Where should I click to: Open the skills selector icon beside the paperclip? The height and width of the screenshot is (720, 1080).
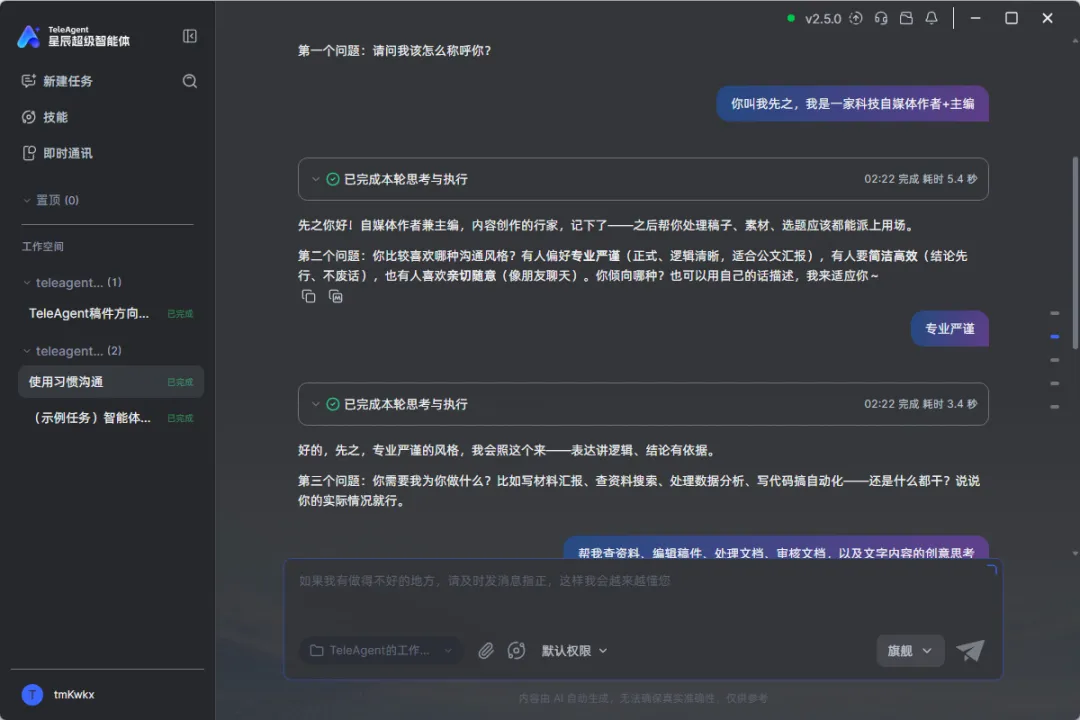coord(516,650)
